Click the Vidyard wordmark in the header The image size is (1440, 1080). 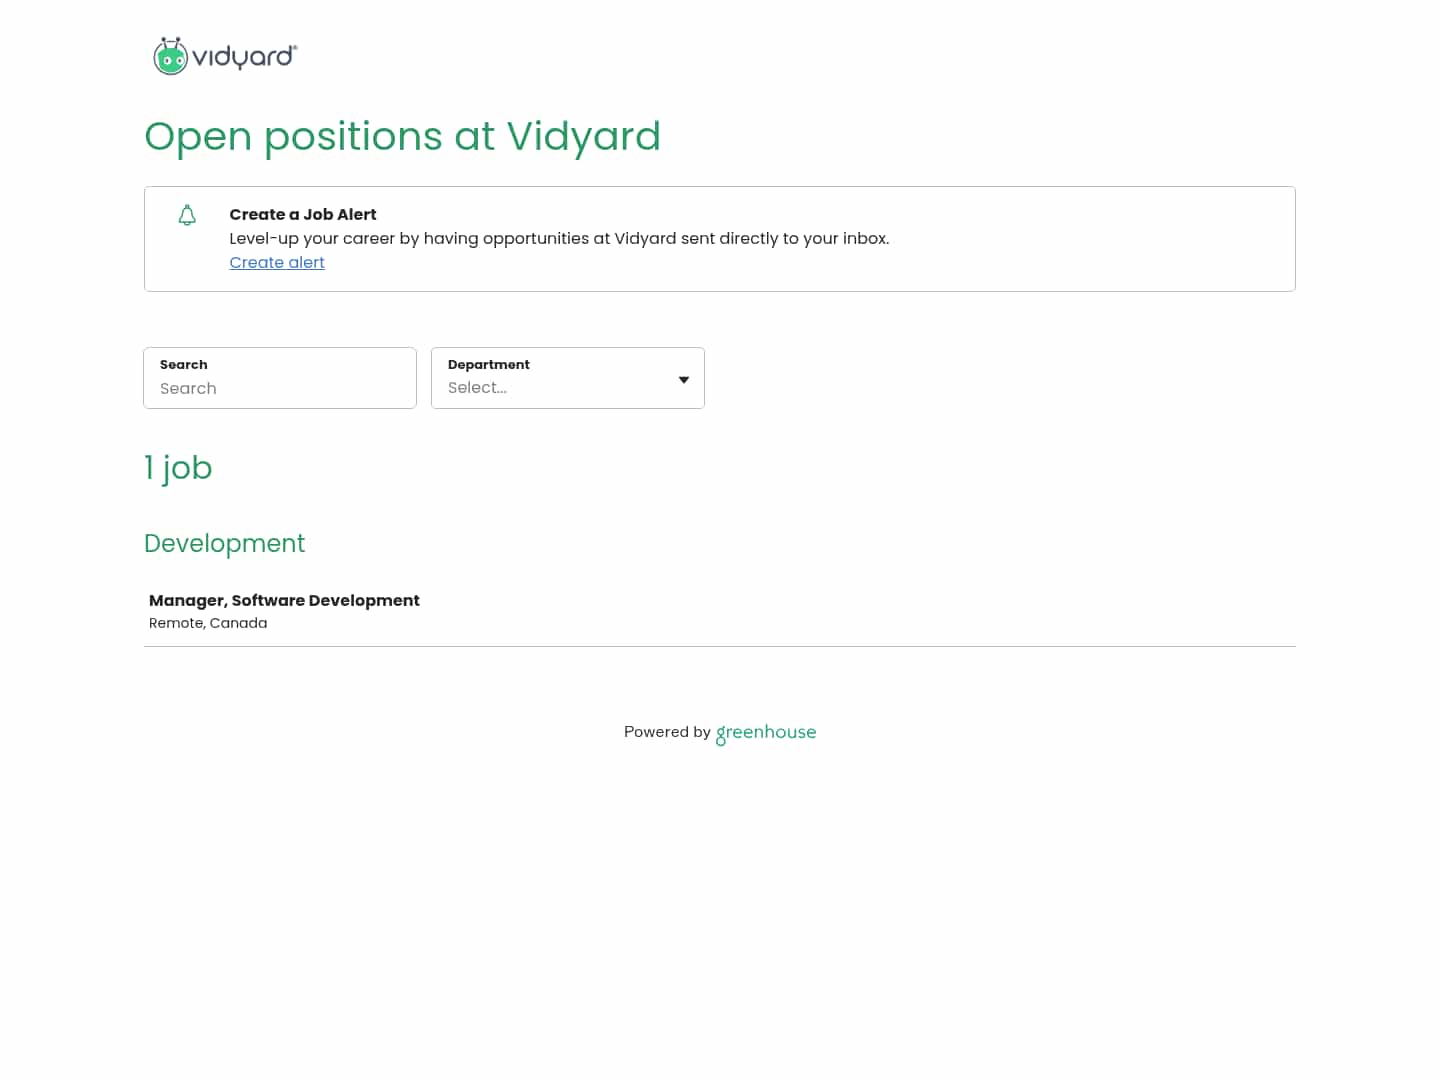click(244, 57)
